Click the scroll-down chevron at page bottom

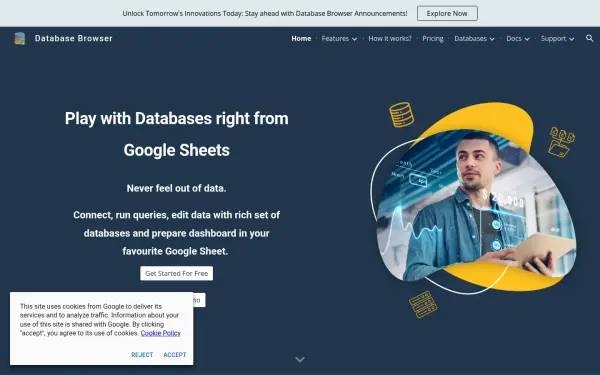pyautogui.click(x=300, y=359)
